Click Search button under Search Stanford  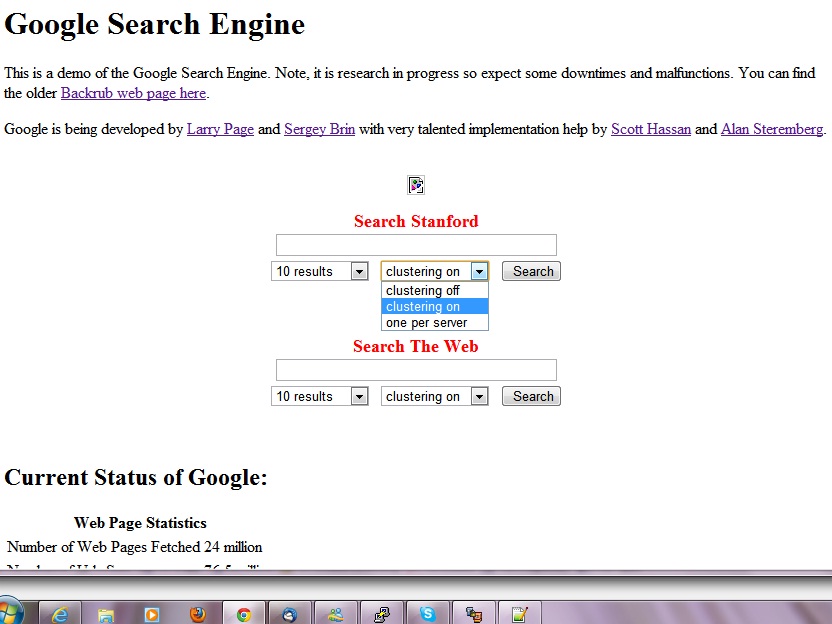[x=531, y=271]
